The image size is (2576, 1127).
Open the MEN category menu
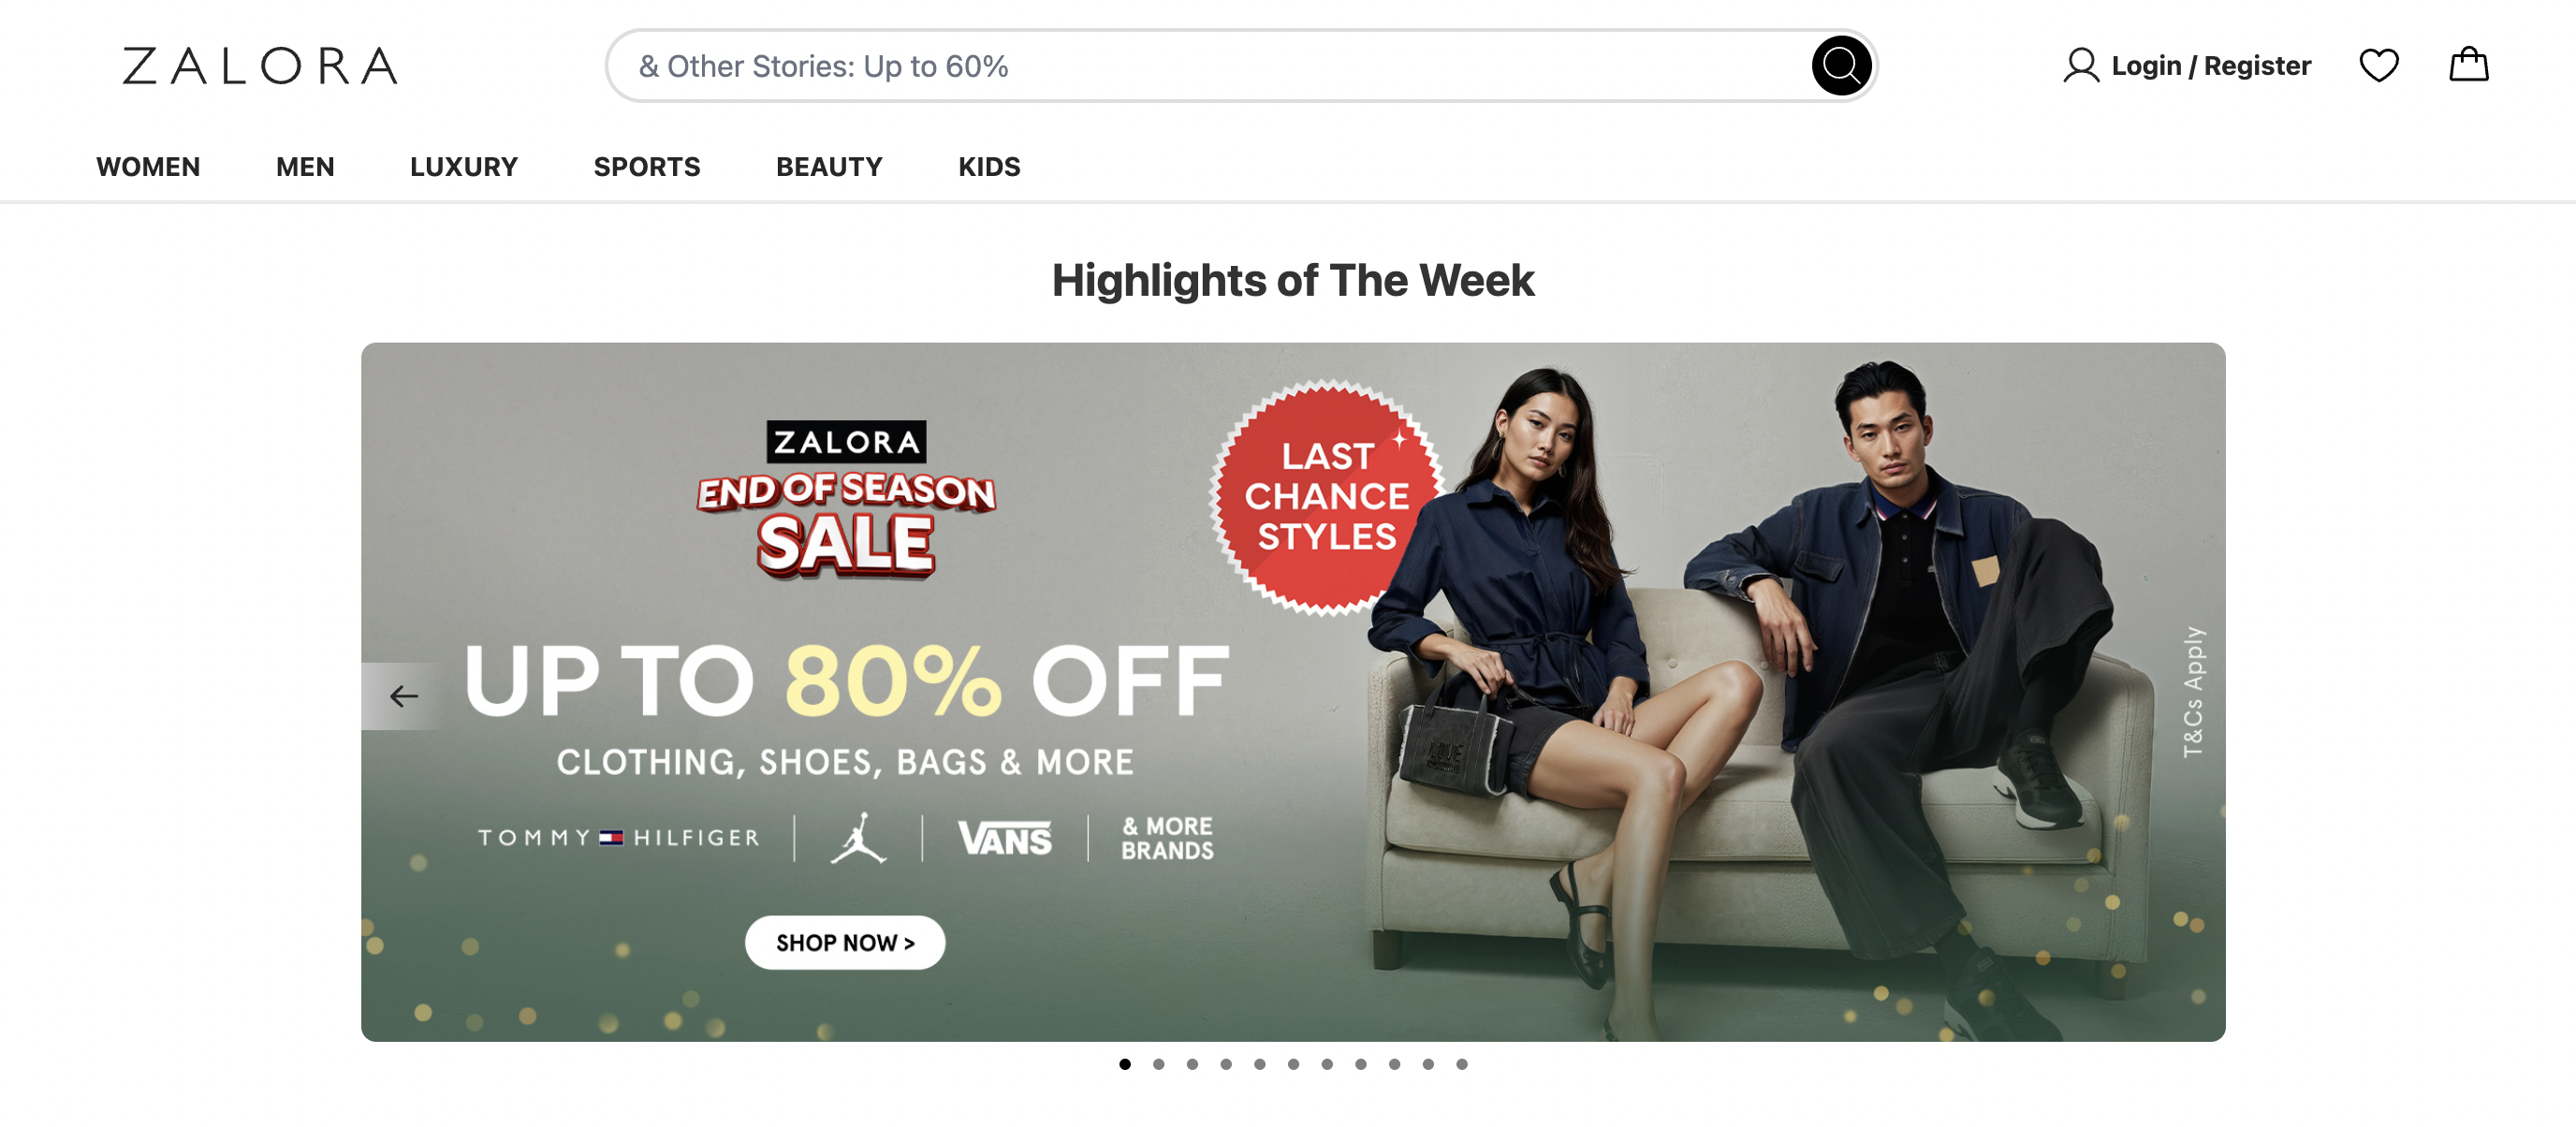coord(305,167)
